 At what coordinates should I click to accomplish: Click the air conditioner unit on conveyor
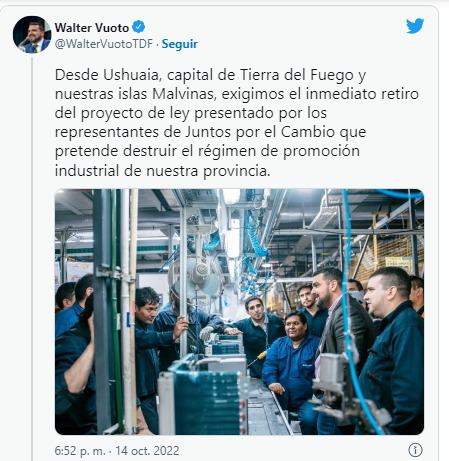[x=203, y=398]
